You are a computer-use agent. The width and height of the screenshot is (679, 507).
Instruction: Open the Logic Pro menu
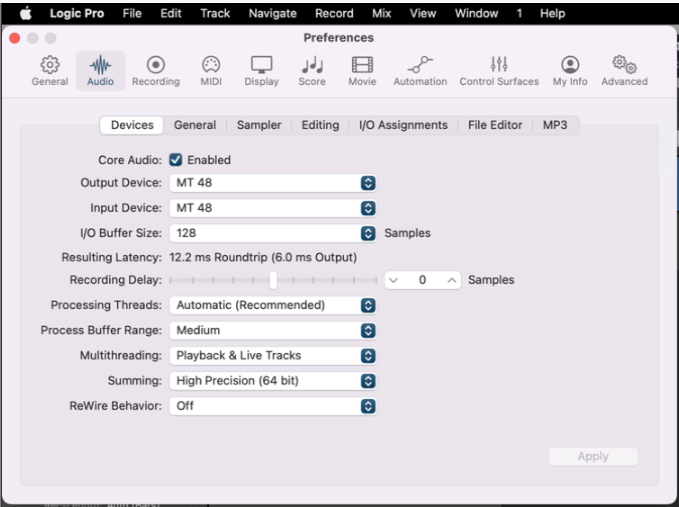tap(77, 13)
